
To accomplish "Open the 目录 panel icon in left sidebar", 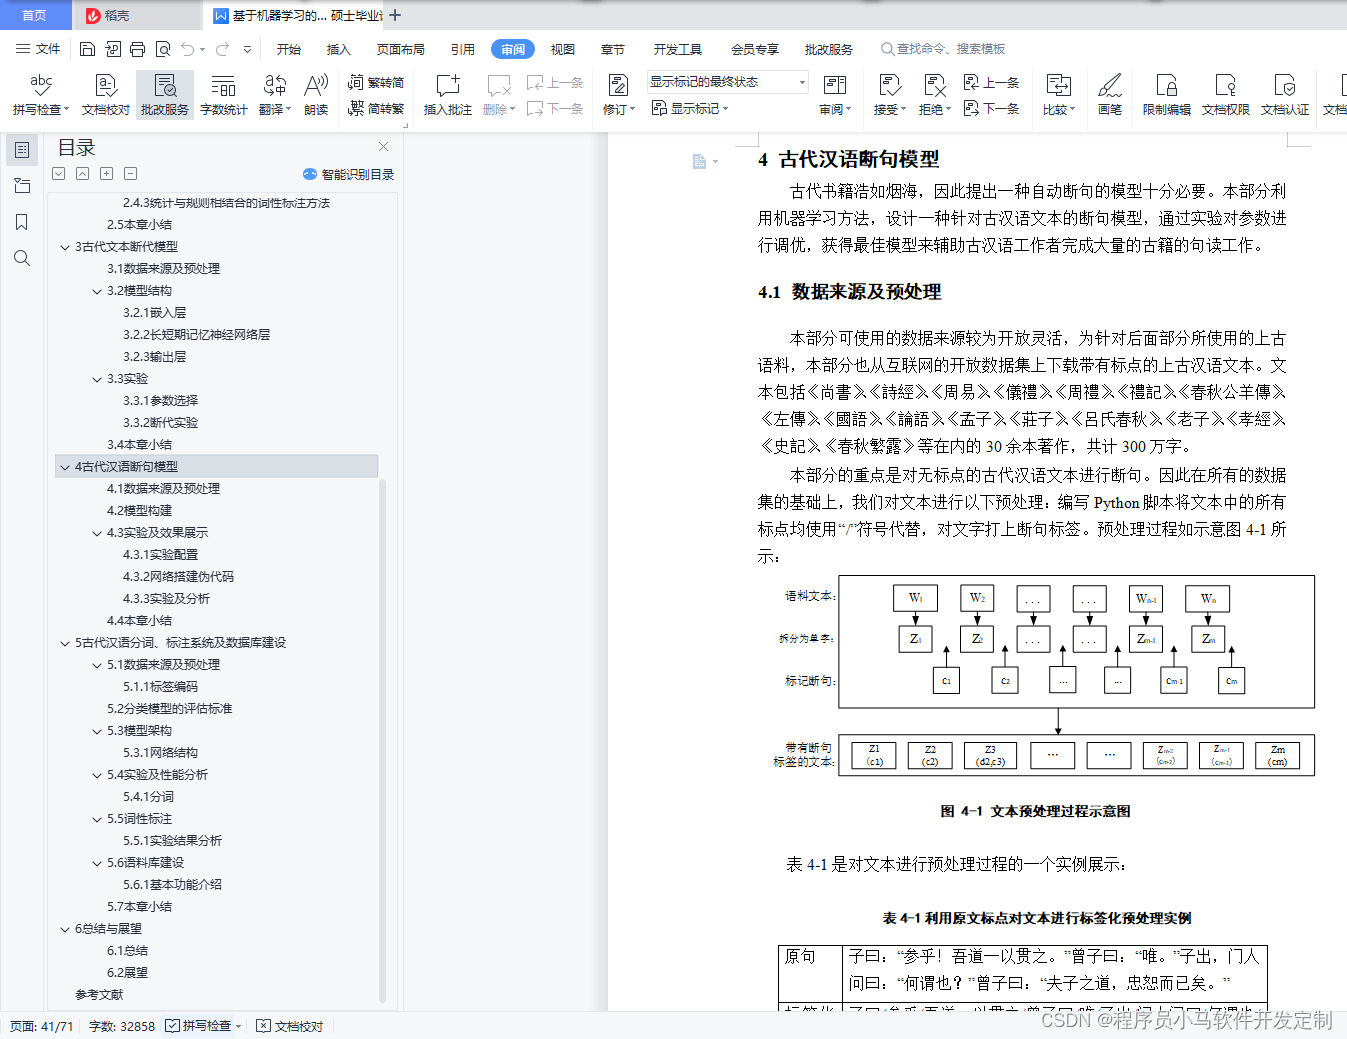I will click(x=21, y=150).
